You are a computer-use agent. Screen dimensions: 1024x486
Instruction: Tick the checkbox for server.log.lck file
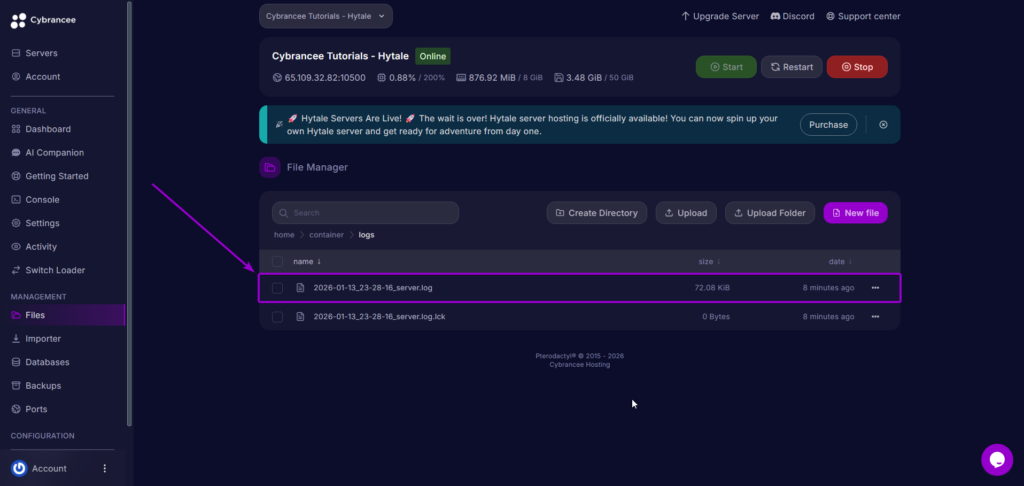coord(278,317)
